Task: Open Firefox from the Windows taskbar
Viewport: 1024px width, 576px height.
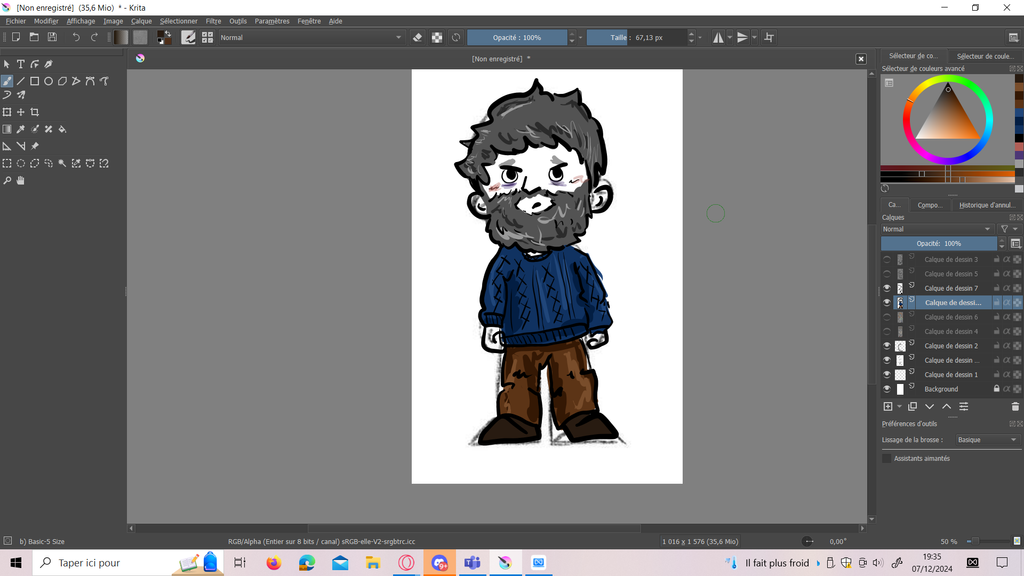Action: [273, 563]
